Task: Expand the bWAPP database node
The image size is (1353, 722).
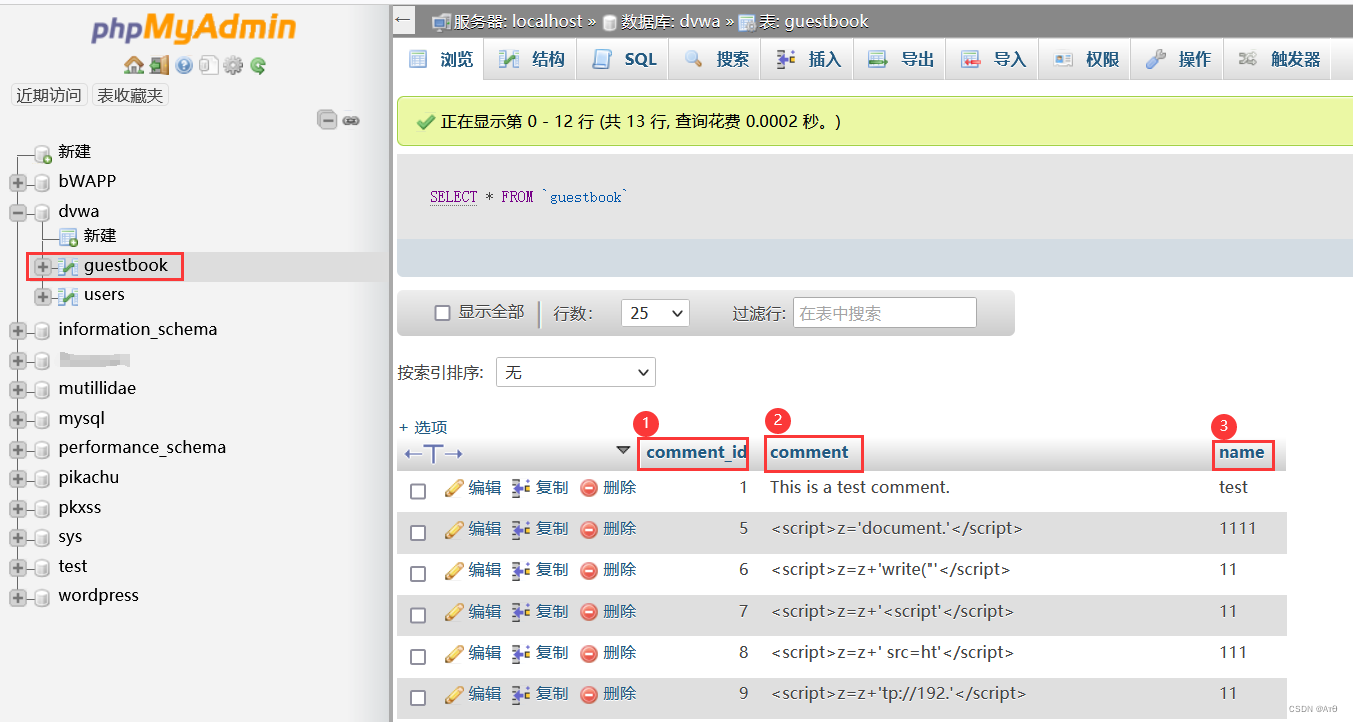Action: tap(18, 183)
